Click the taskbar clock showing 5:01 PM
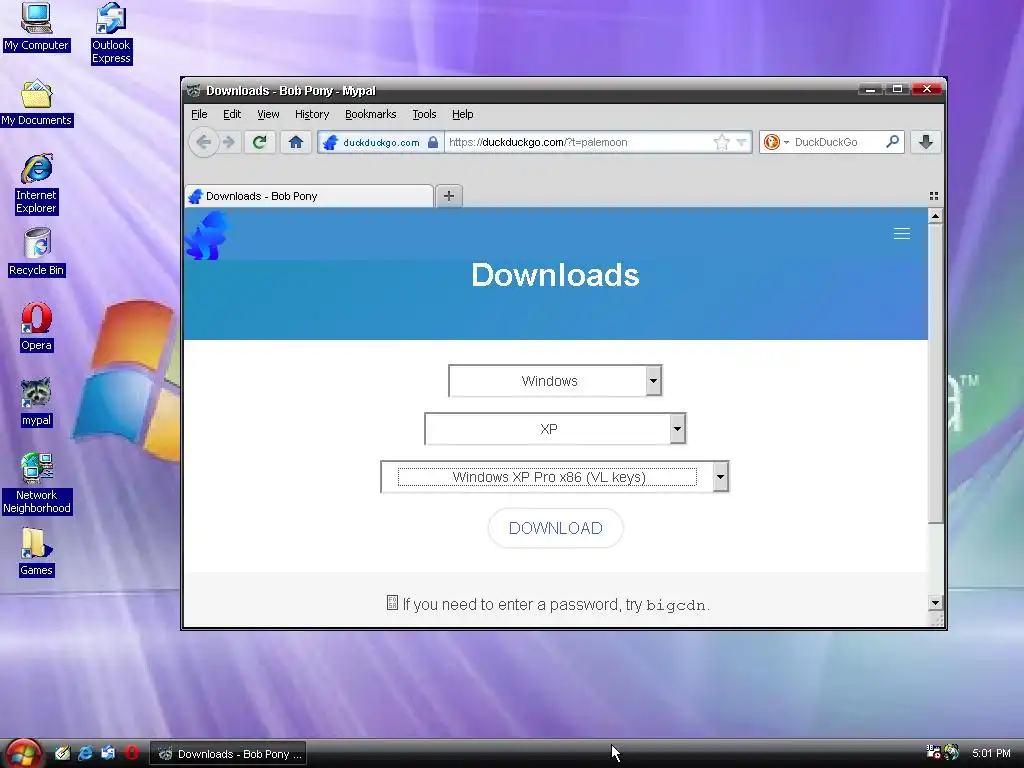 tap(991, 754)
